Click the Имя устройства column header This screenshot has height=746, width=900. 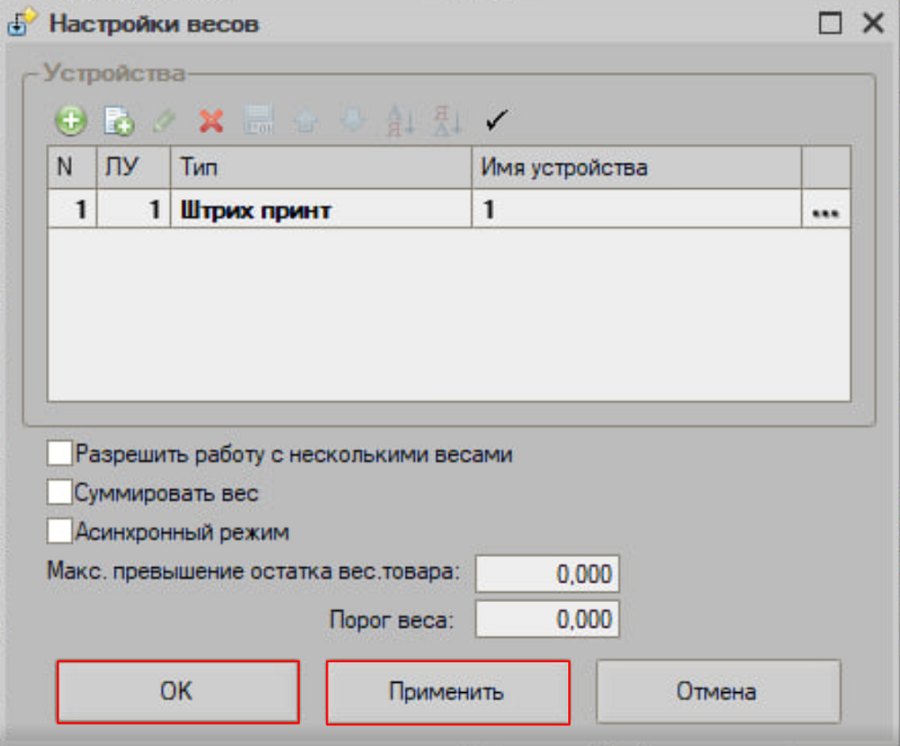click(x=637, y=167)
